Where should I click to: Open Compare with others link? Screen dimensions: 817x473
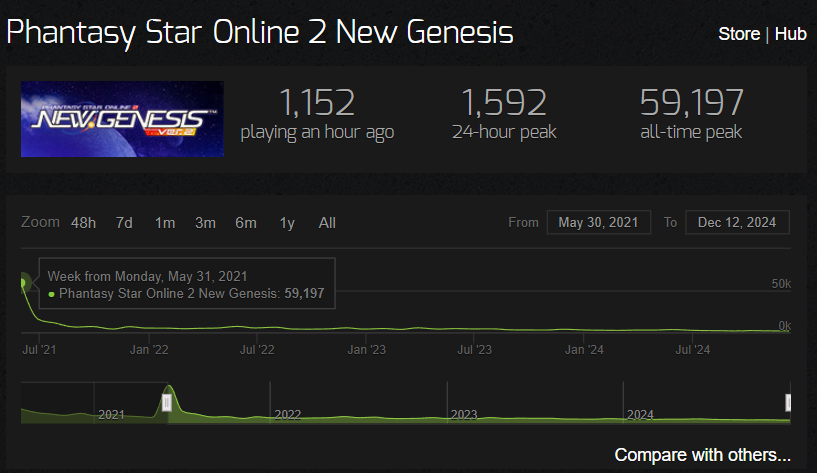702,455
